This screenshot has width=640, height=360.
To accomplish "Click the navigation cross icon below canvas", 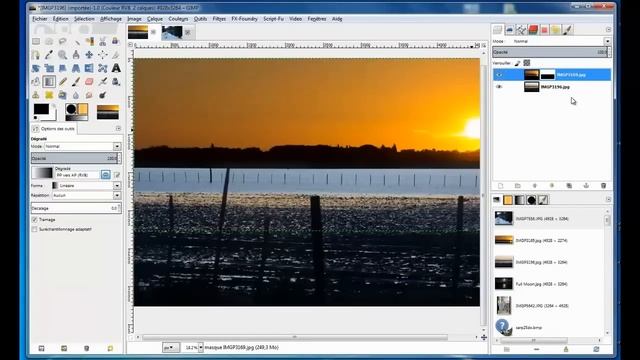I will coord(484,337).
